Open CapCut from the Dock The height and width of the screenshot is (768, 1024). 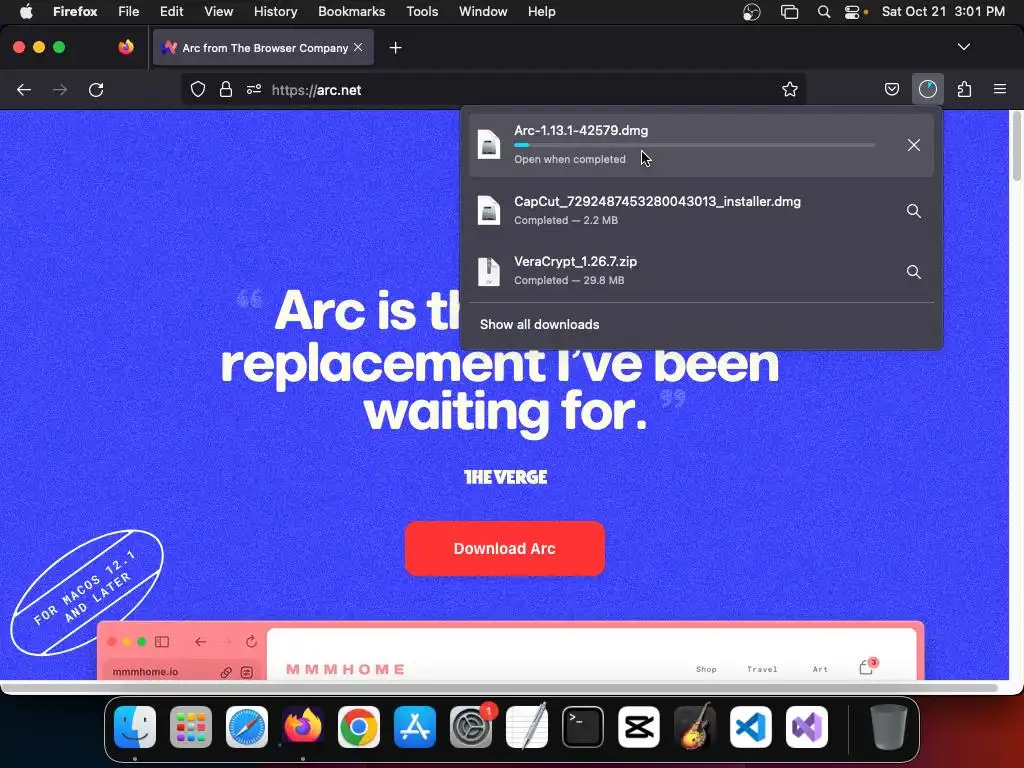639,727
